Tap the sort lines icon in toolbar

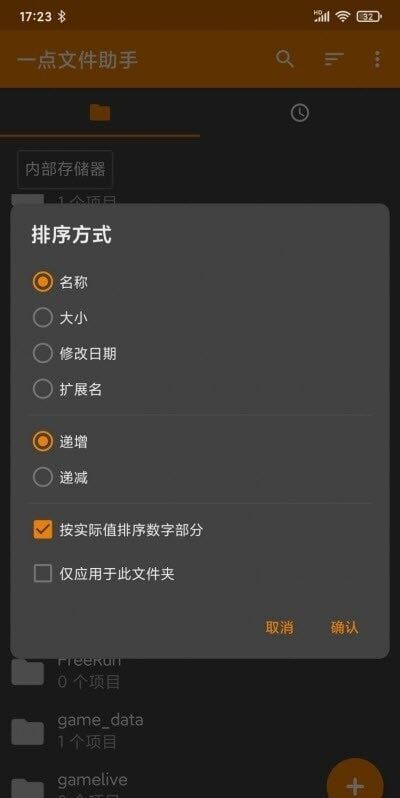point(334,59)
